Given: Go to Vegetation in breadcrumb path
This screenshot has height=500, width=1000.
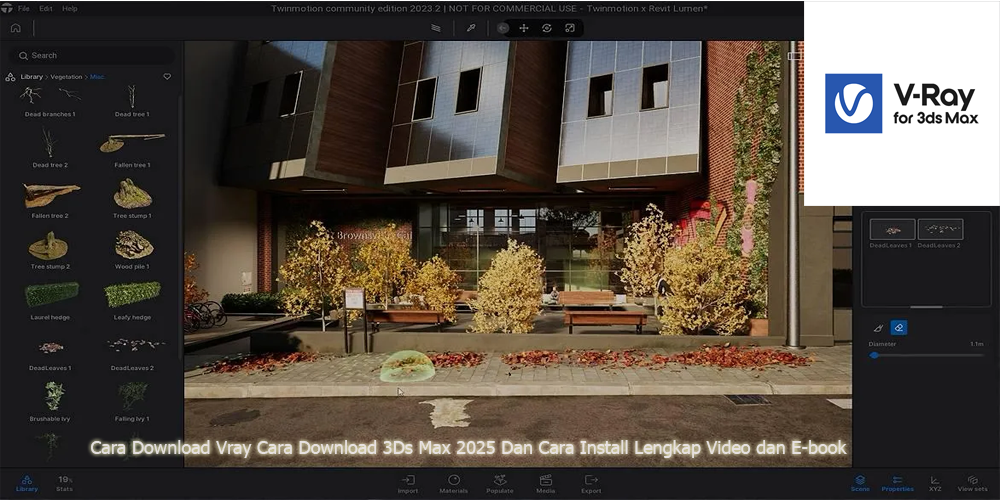Looking at the screenshot, I should click(x=66, y=77).
